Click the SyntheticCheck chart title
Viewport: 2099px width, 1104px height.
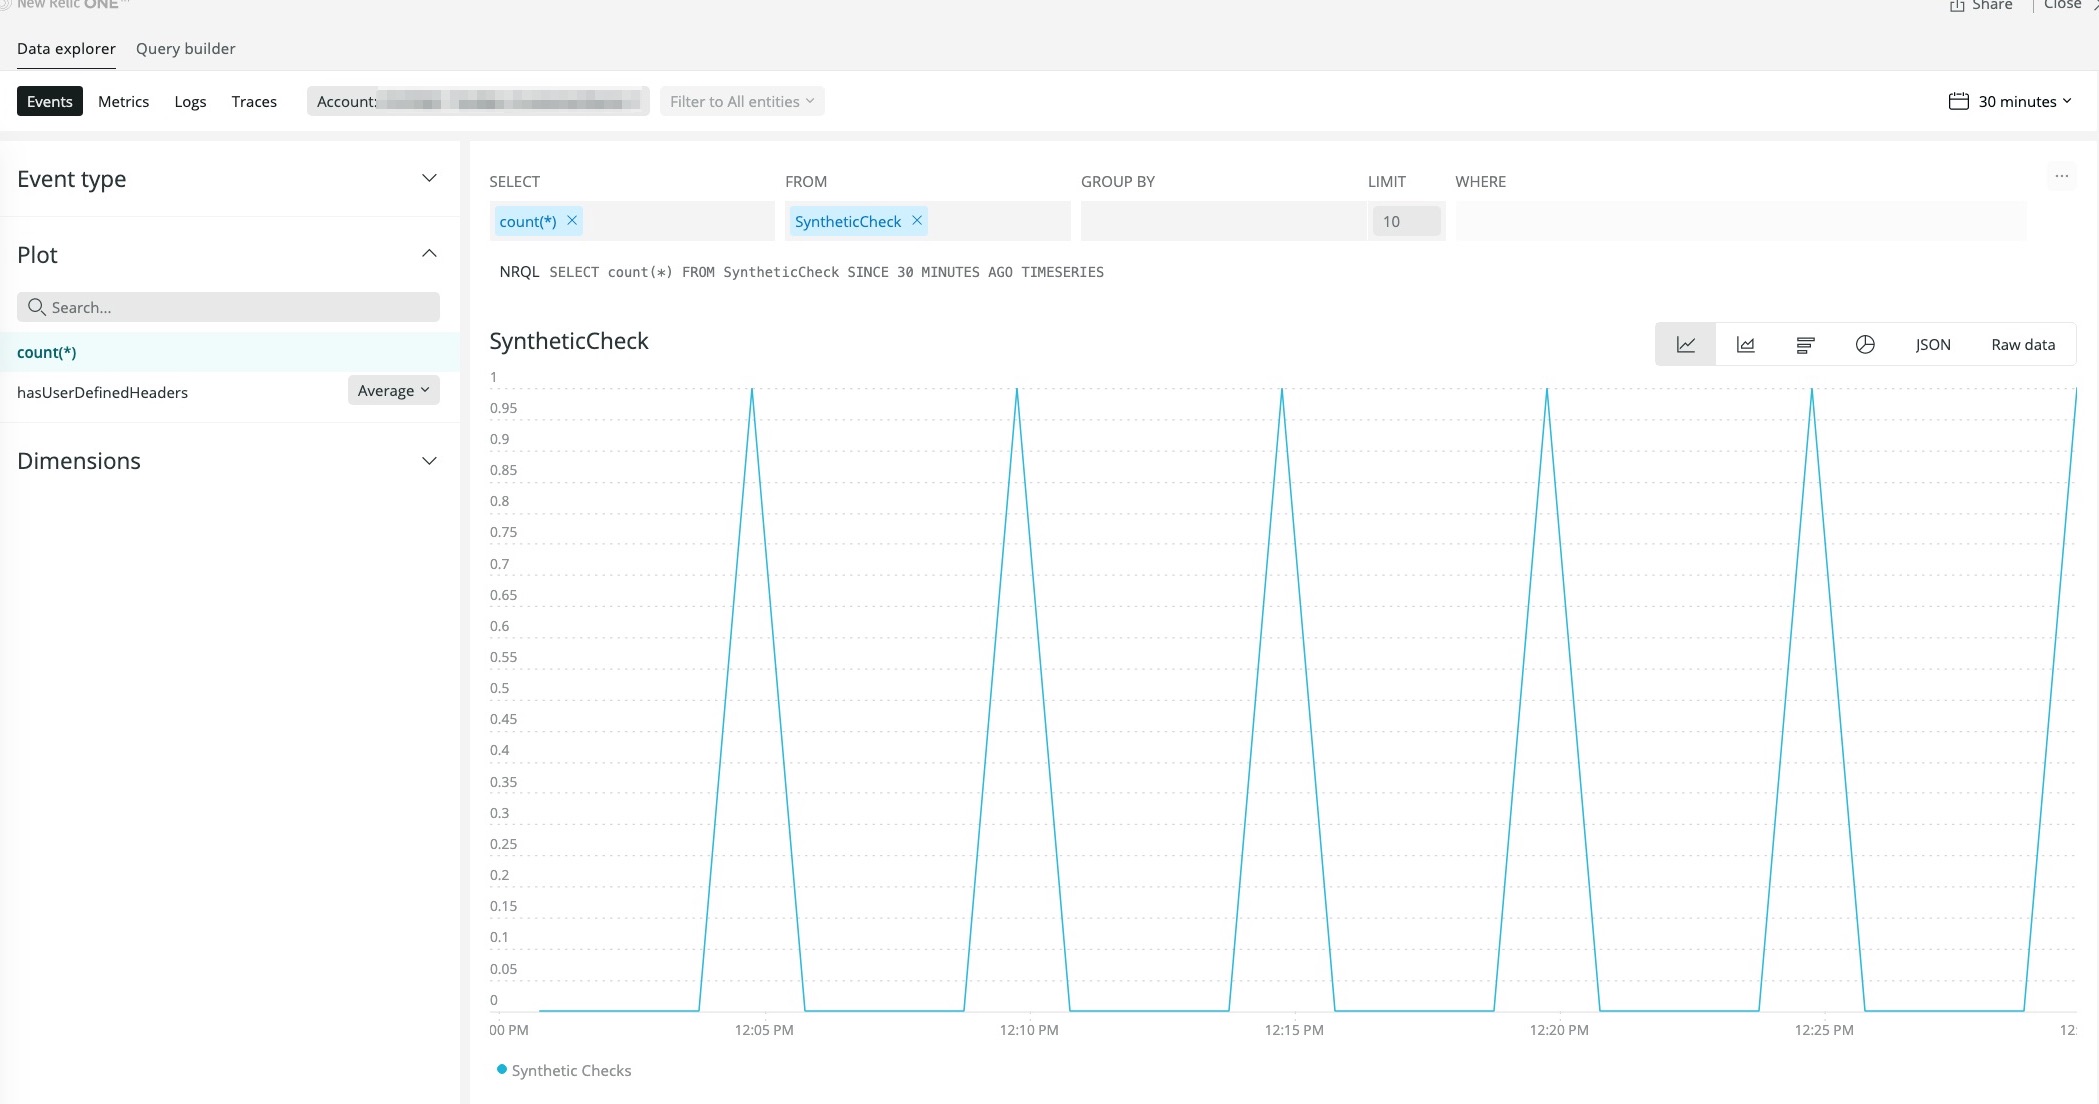click(569, 341)
